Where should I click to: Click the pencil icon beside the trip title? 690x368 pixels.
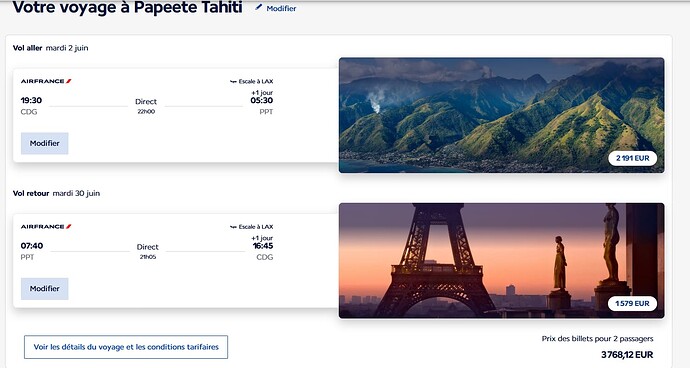[x=259, y=7]
